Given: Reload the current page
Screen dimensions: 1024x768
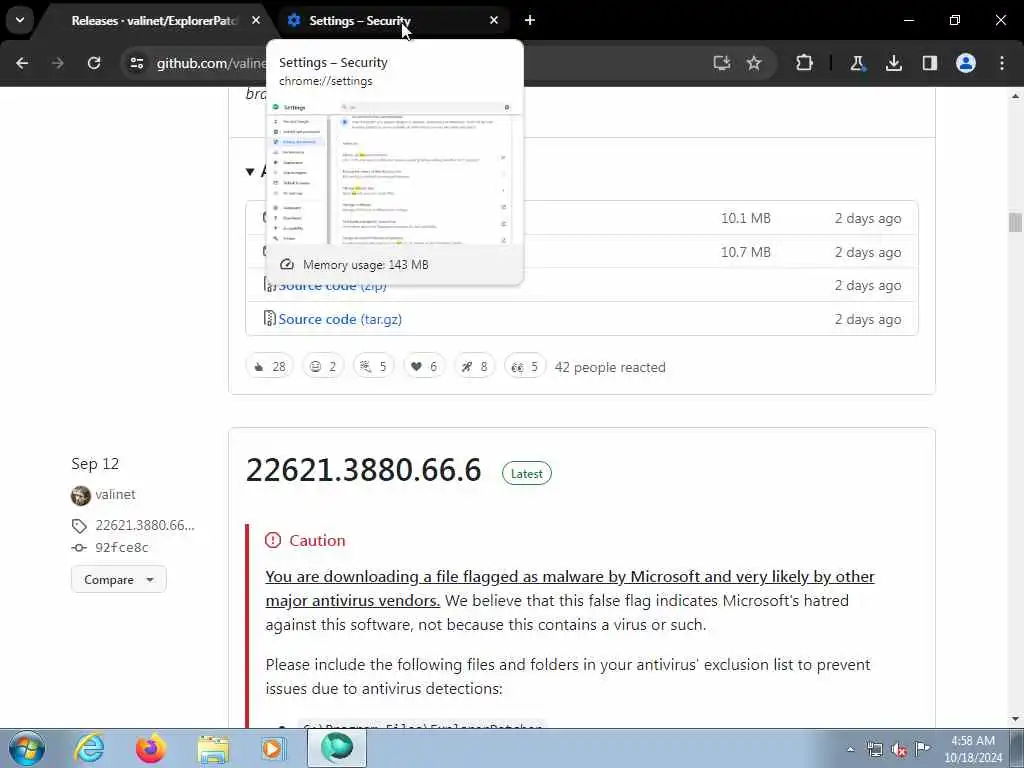Looking at the screenshot, I should 94,63.
